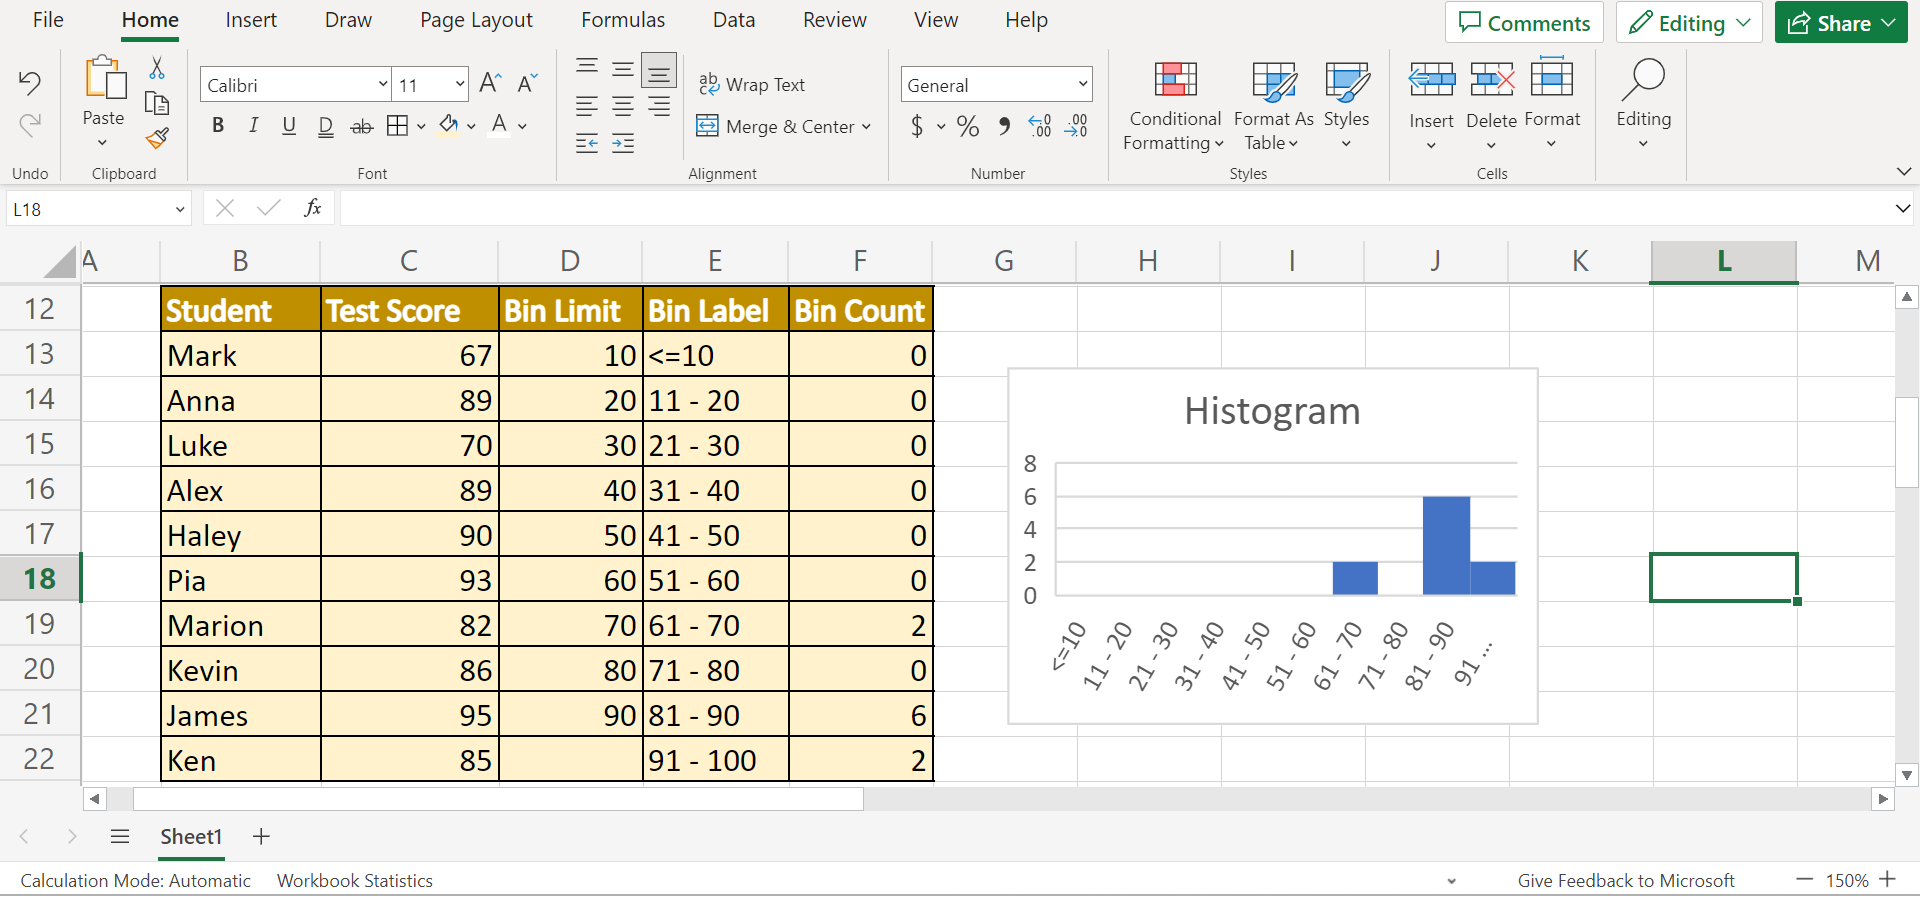Open the Page Layout tab
This screenshot has height=900, width=1924.
(476, 20)
